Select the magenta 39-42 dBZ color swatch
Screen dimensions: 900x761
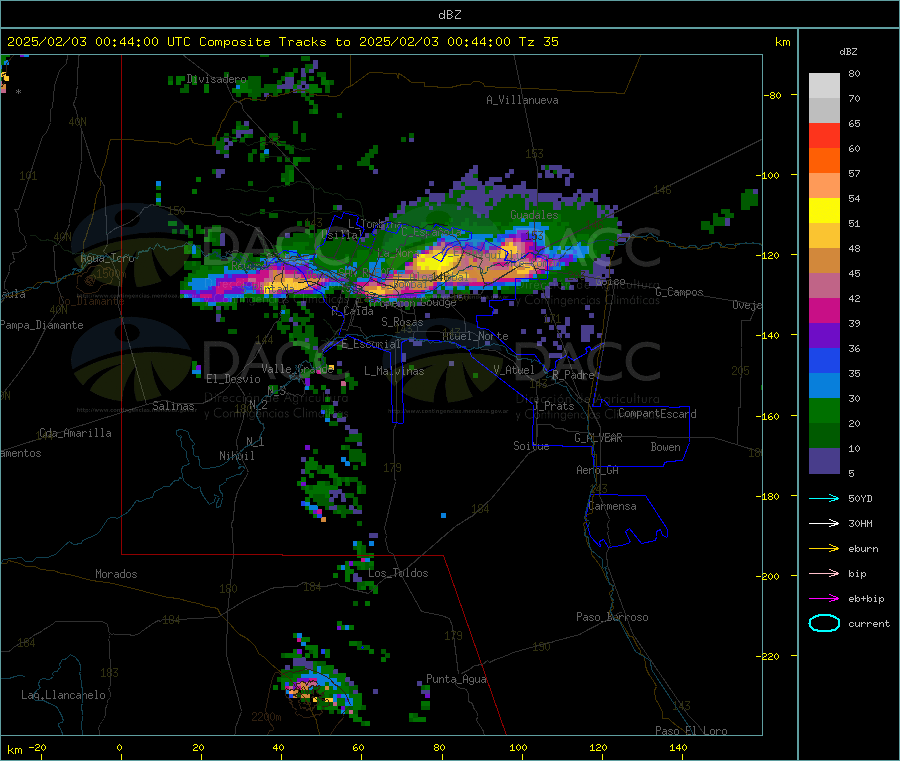(824, 310)
